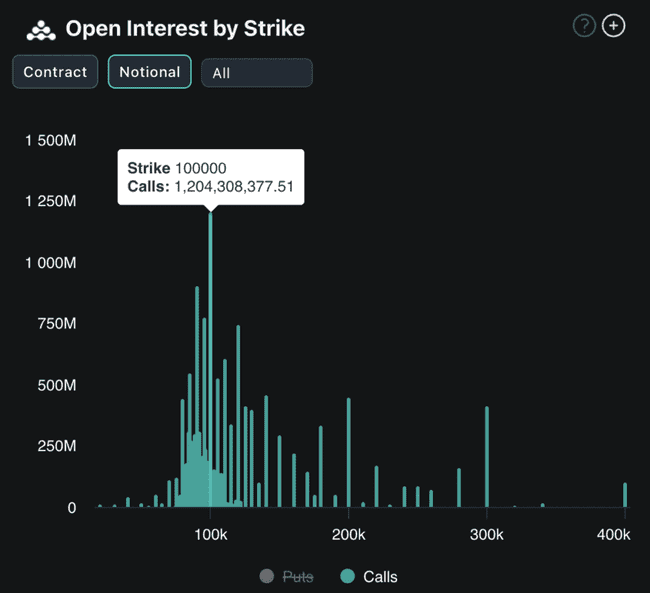Click the Open Interest by Strike title
Screen dimensions: 650x593
pos(185,28)
